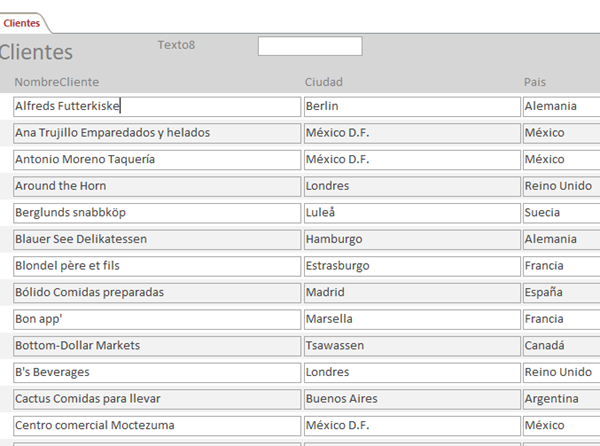Click the NombreCliente column header label
This screenshot has width=600, height=446.
coord(57,82)
